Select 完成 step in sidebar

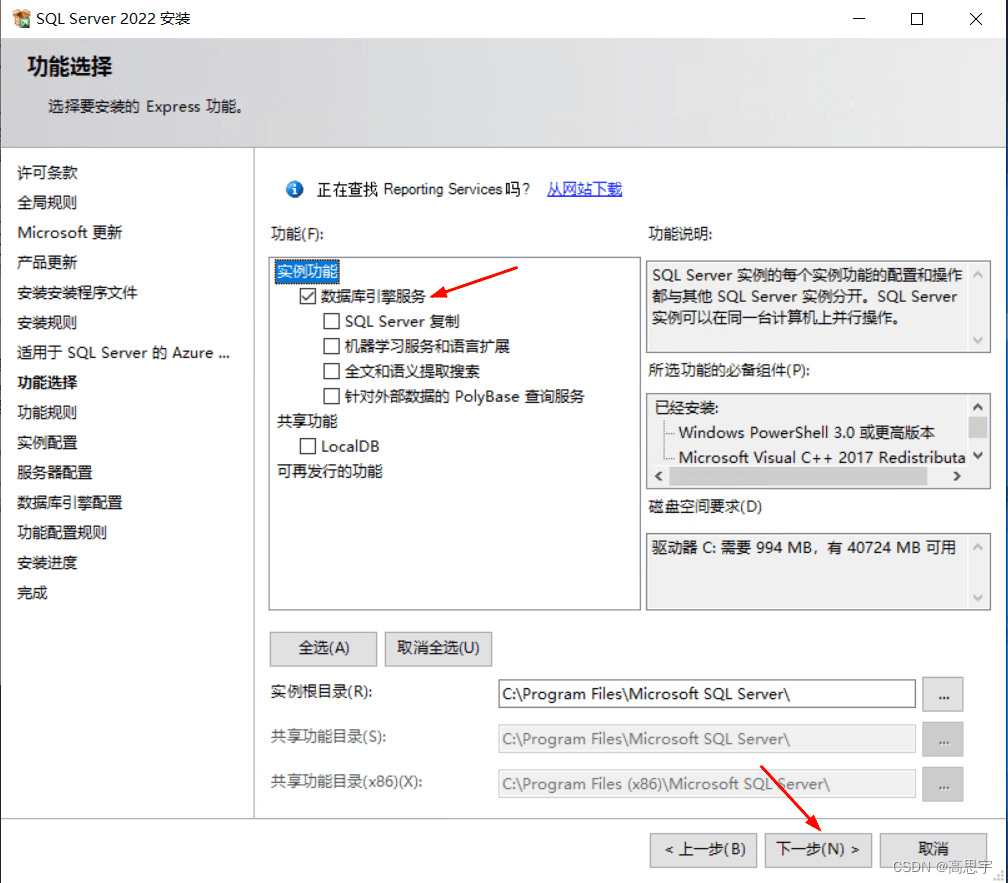point(32,593)
